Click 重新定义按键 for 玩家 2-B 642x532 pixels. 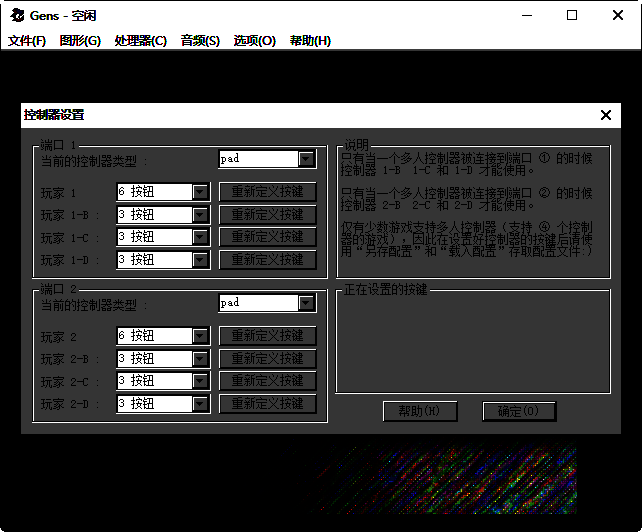click(x=267, y=359)
